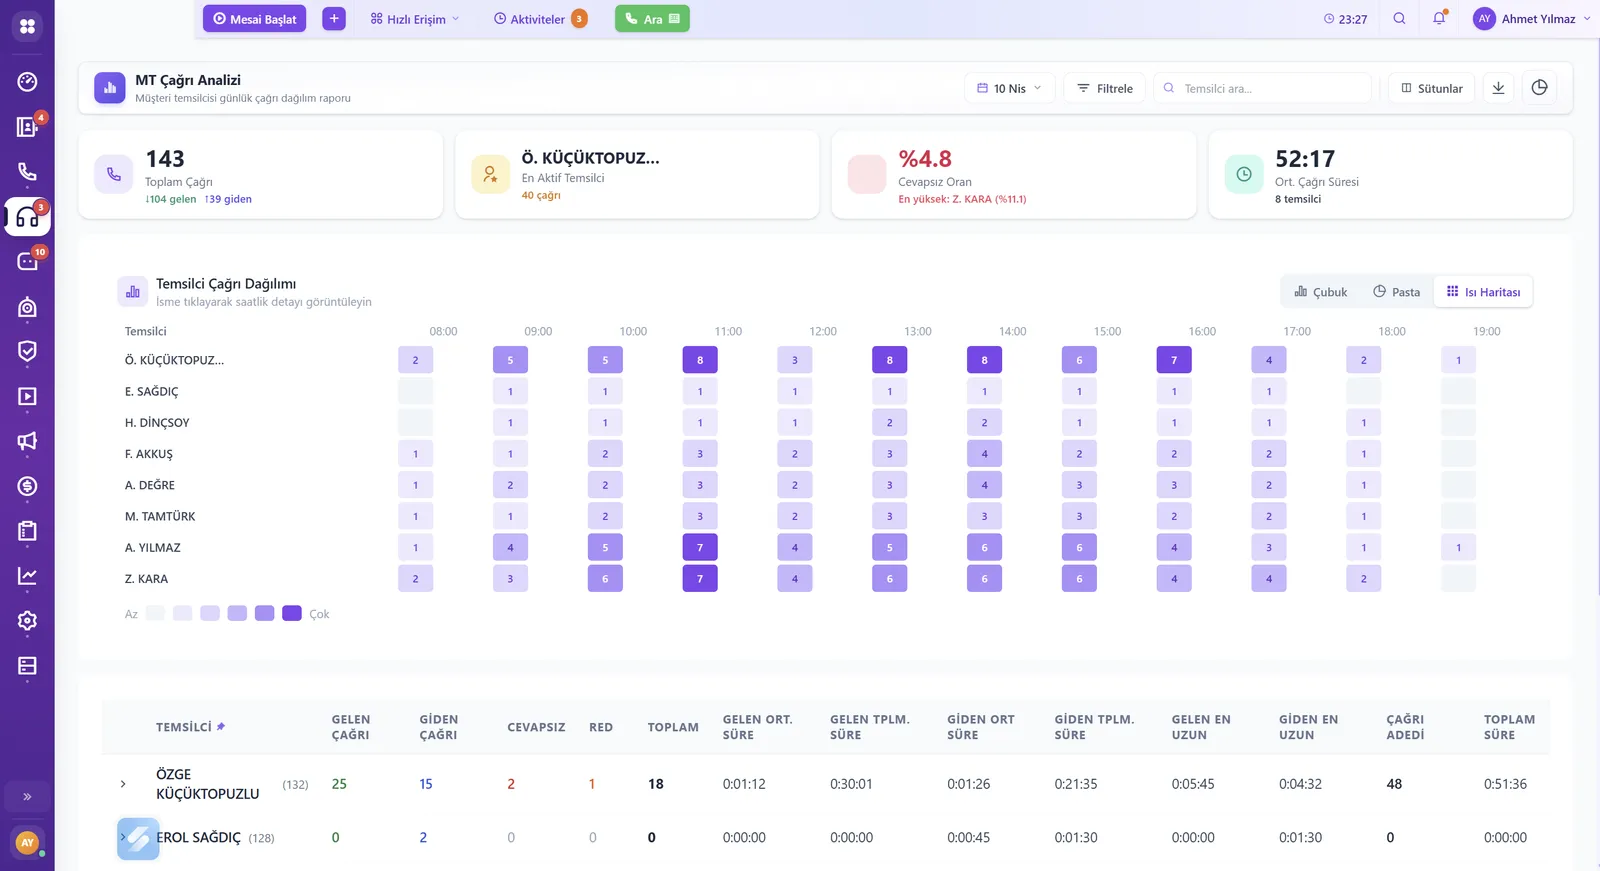Select the headset sidebar icon with badge 3
Screen dimensions: 1600x871
[27, 217]
